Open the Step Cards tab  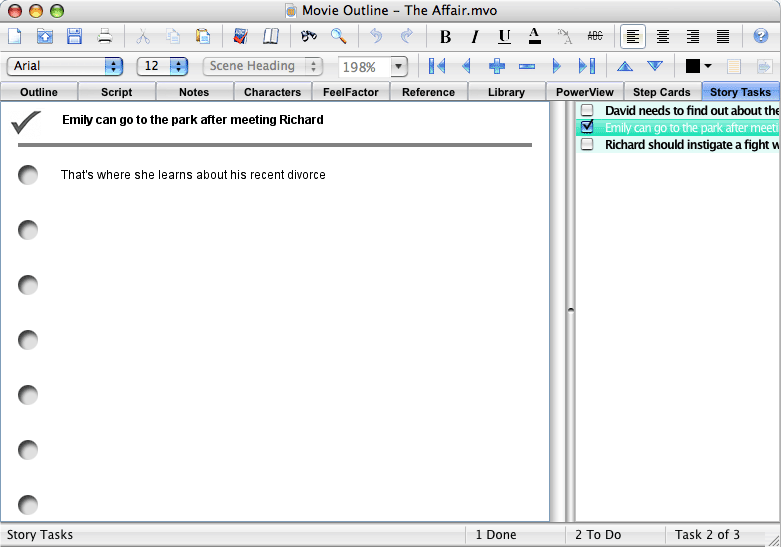pos(662,92)
